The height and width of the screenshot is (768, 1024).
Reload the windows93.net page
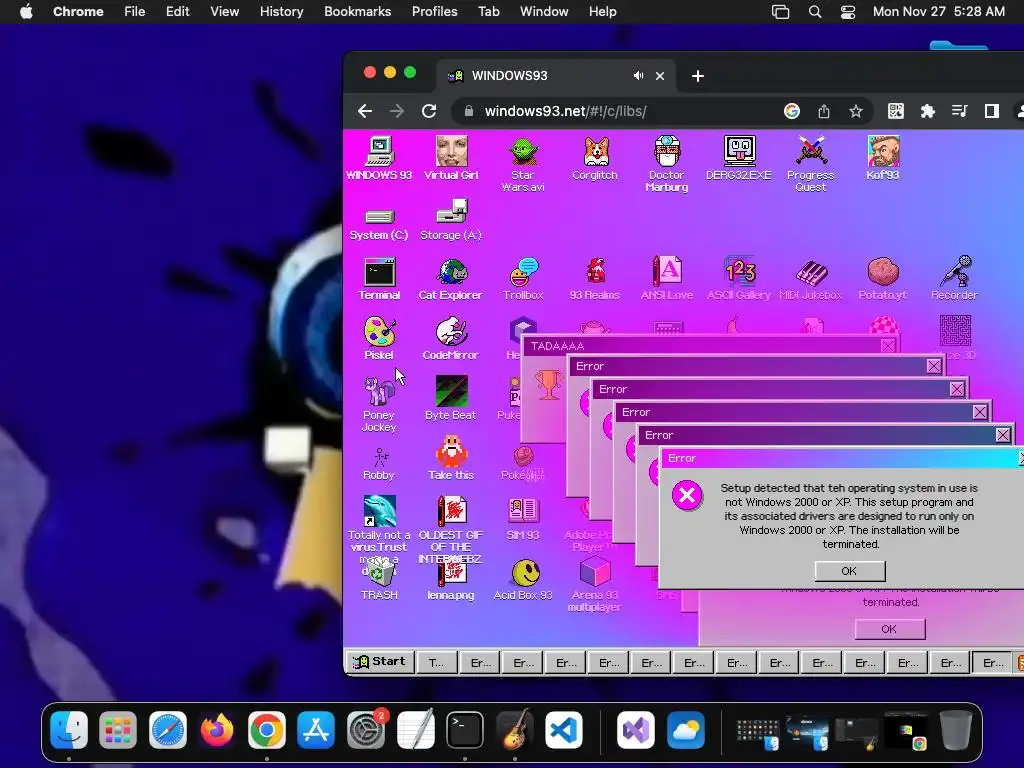[x=428, y=111]
